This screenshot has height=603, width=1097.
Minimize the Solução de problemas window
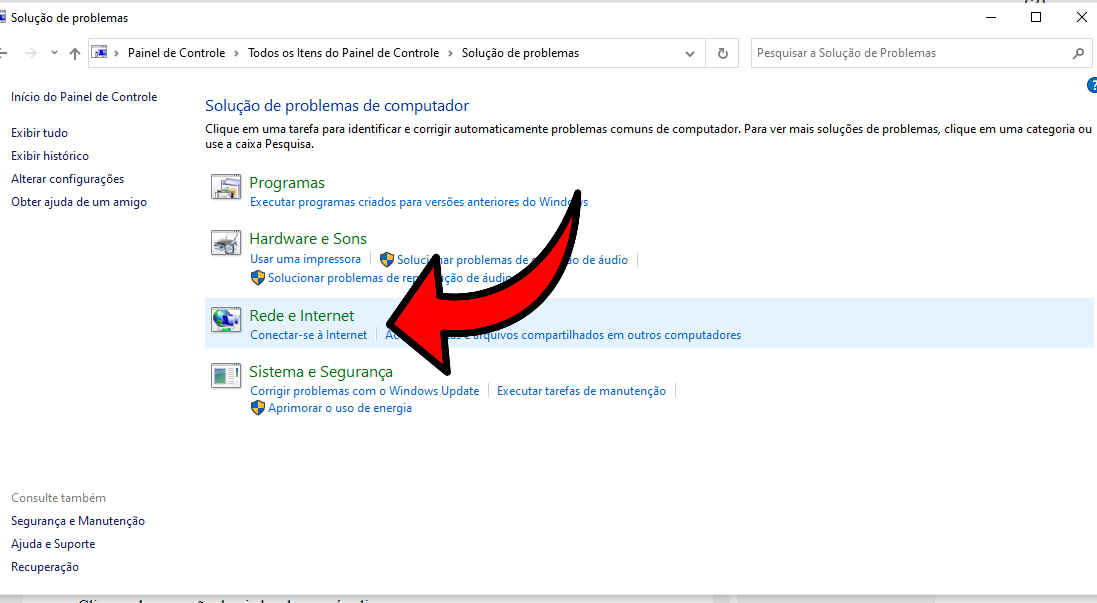[991, 17]
